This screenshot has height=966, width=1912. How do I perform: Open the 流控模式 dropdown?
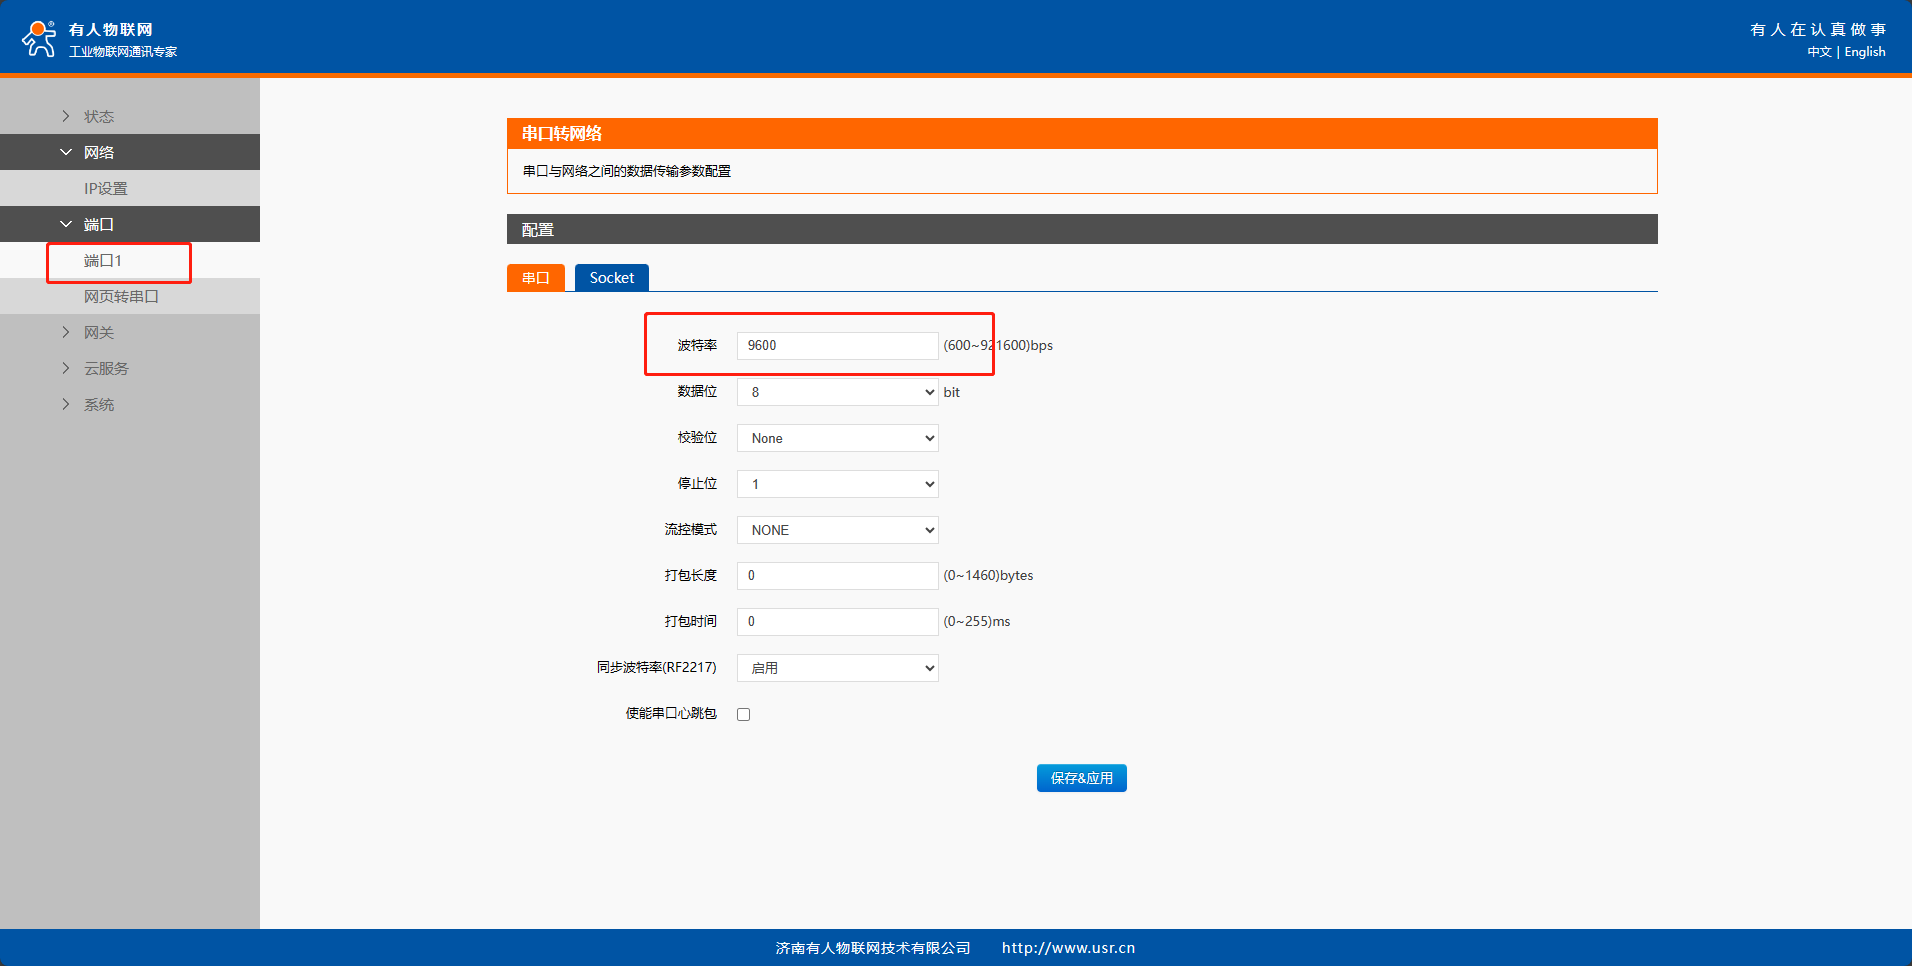[x=837, y=530]
